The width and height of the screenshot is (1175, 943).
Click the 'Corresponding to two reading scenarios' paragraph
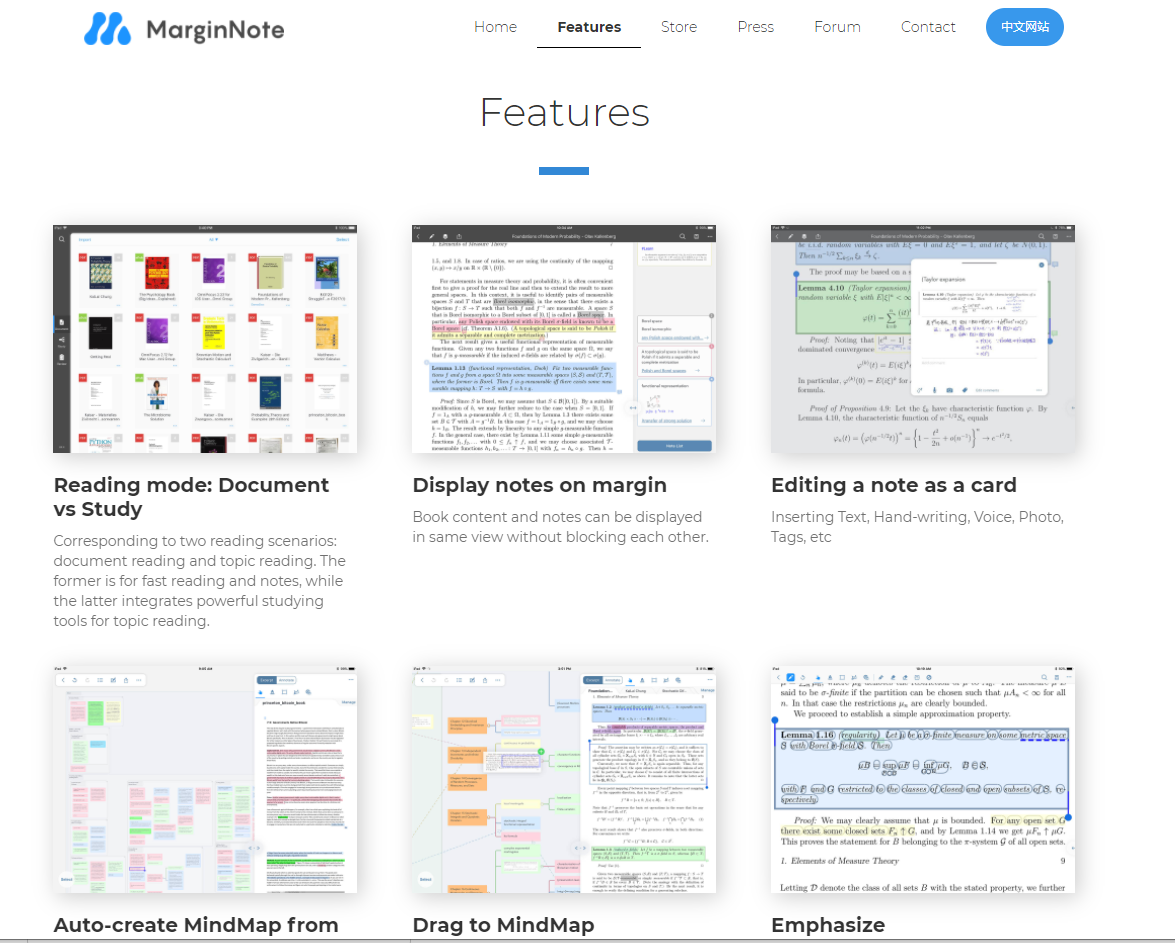(x=199, y=581)
